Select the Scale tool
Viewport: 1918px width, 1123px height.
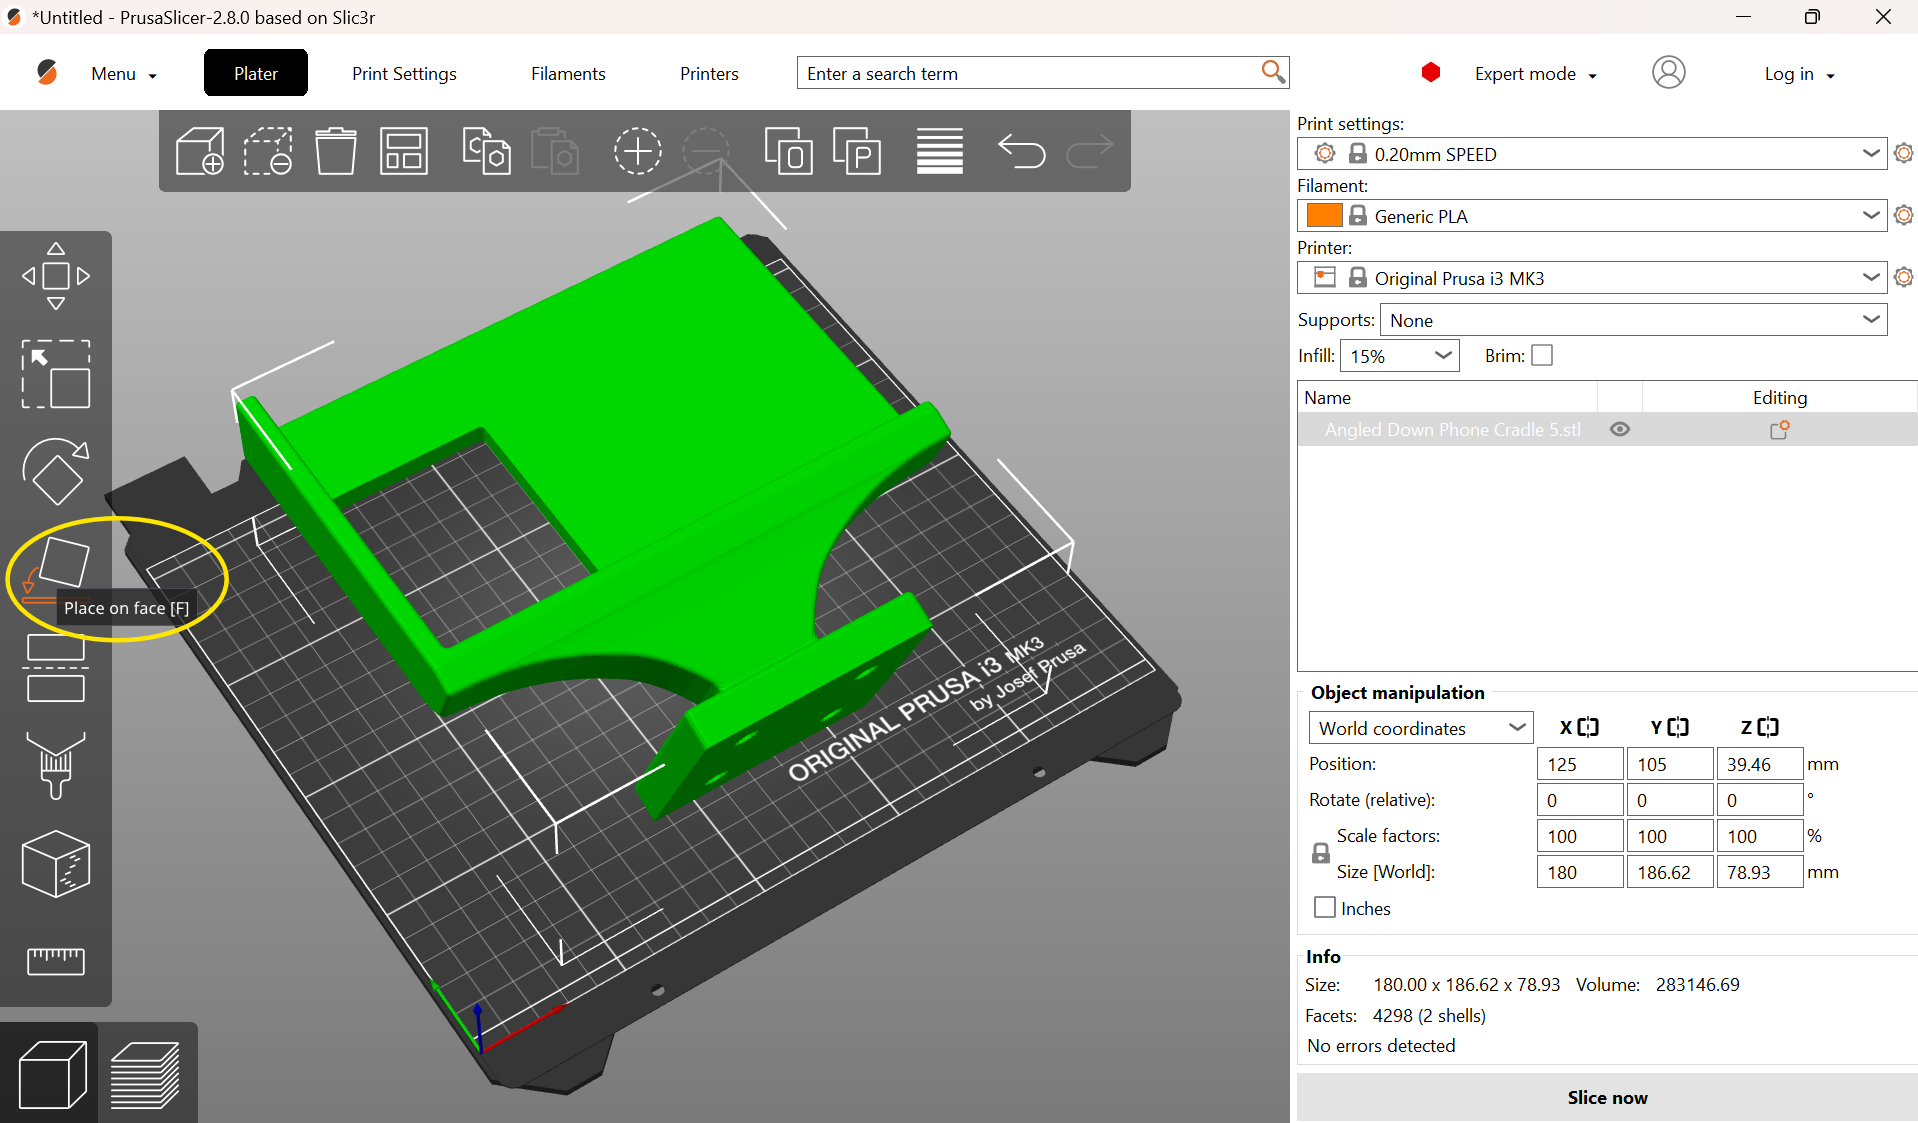pos(56,374)
